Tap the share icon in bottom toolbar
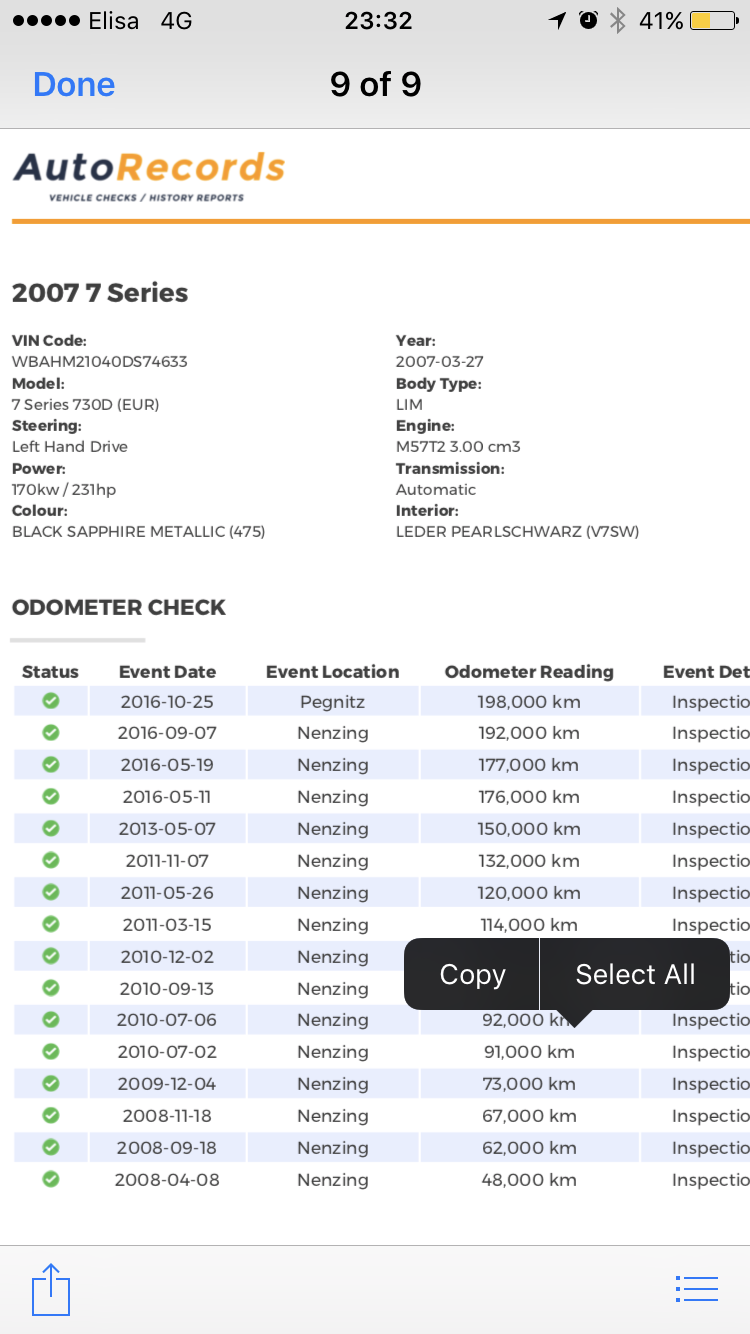 (x=51, y=1290)
